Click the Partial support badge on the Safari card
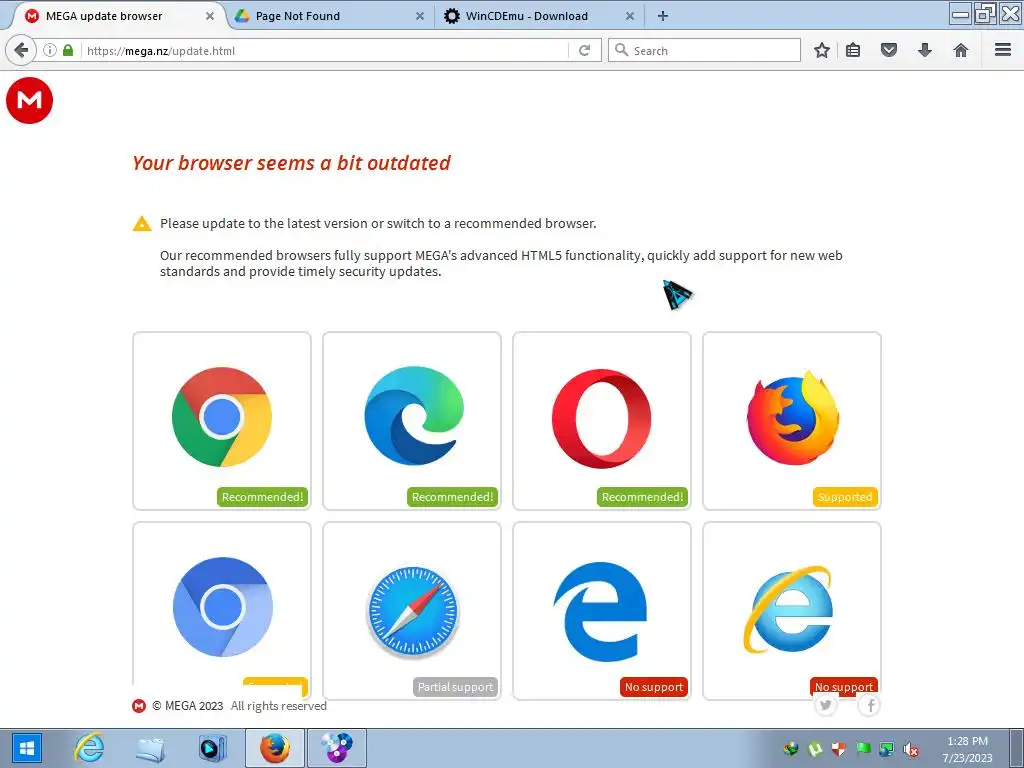Viewport: 1024px width, 768px height. (x=456, y=687)
